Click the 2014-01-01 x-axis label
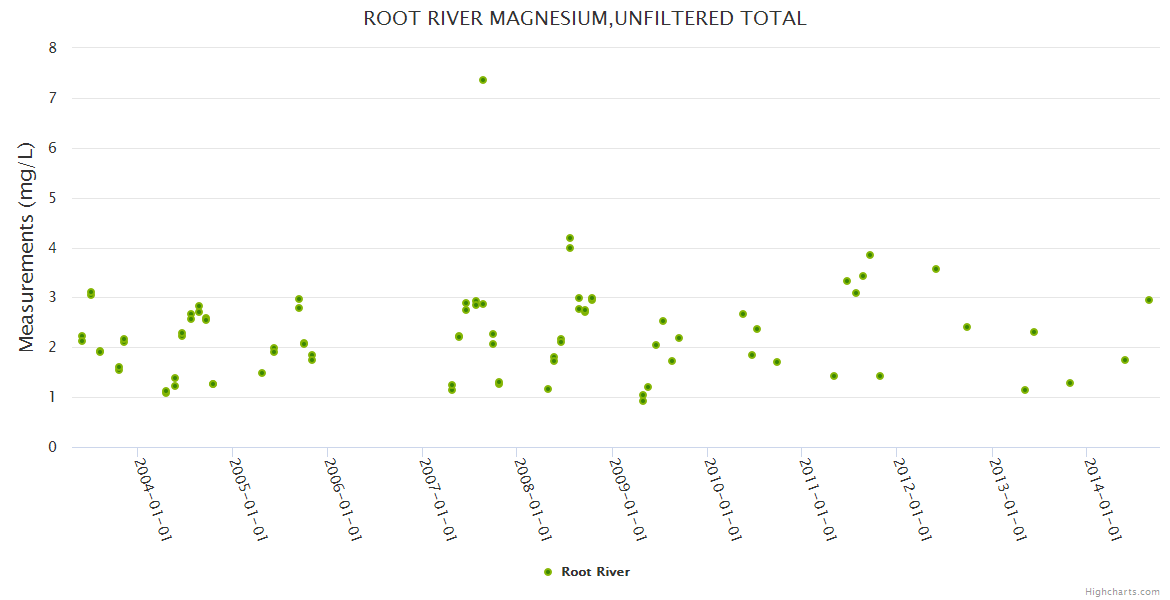The image size is (1170, 600). pyautogui.click(x=1105, y=498)
